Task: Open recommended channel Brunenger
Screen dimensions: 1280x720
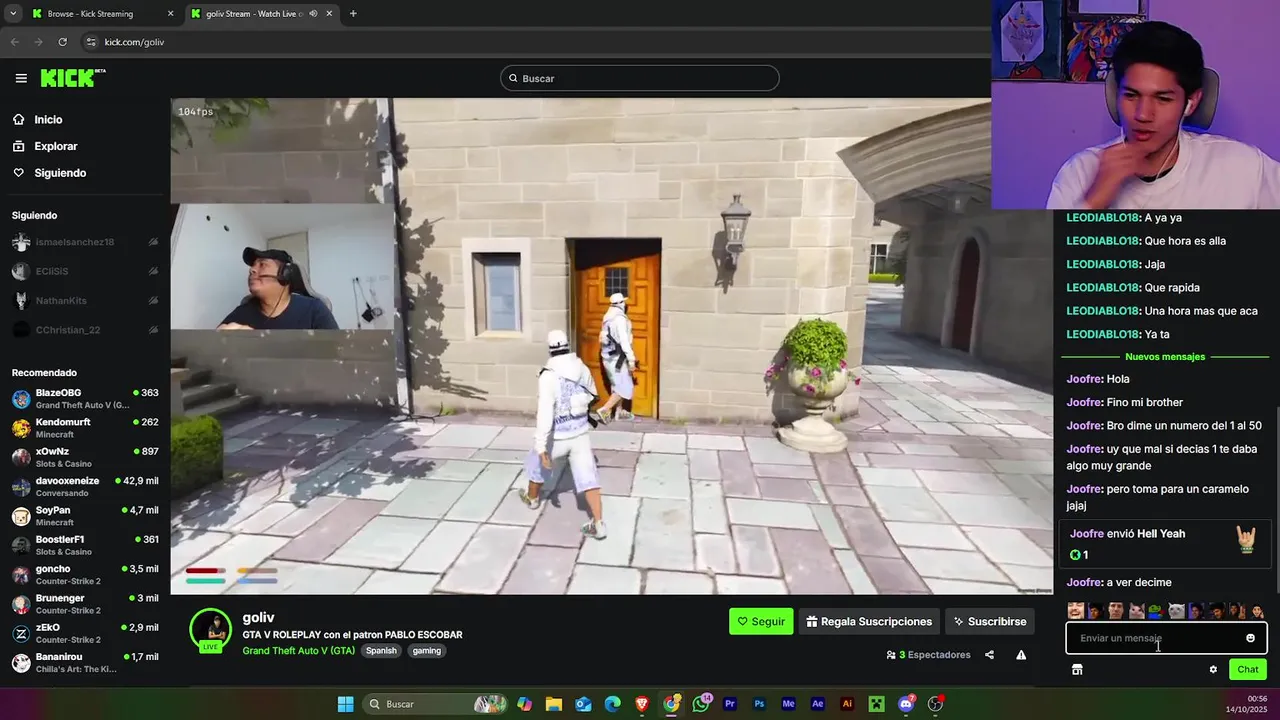Action: coord(85,604)
